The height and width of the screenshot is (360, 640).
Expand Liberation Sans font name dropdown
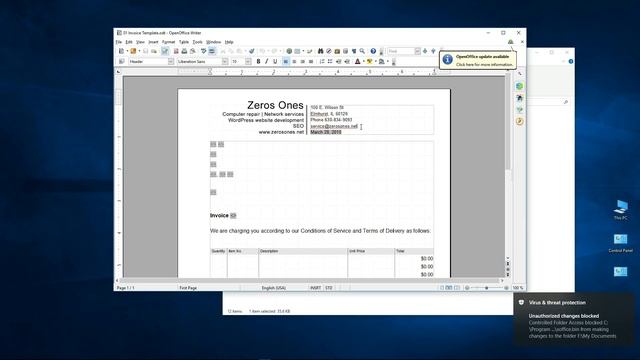click(225, 62)
